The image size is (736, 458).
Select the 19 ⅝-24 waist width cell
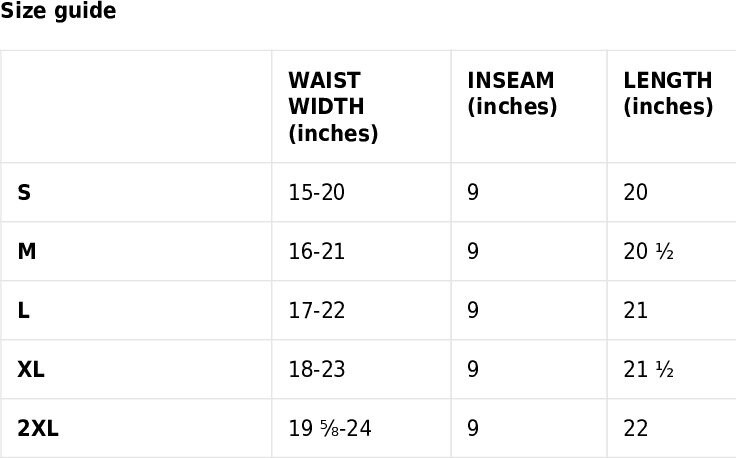361,428
